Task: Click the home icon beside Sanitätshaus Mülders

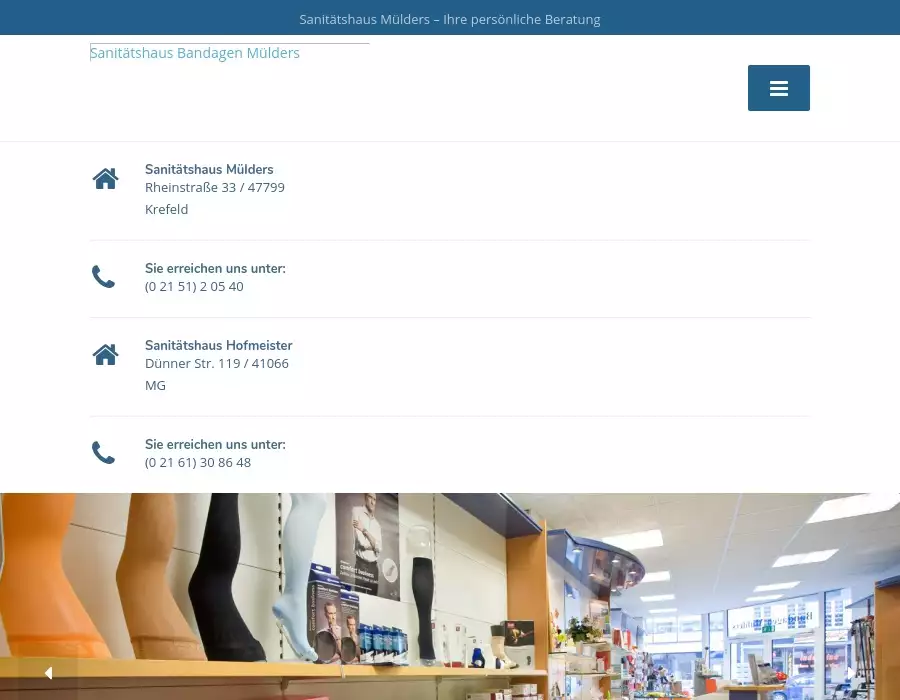Action: point(105,179)
